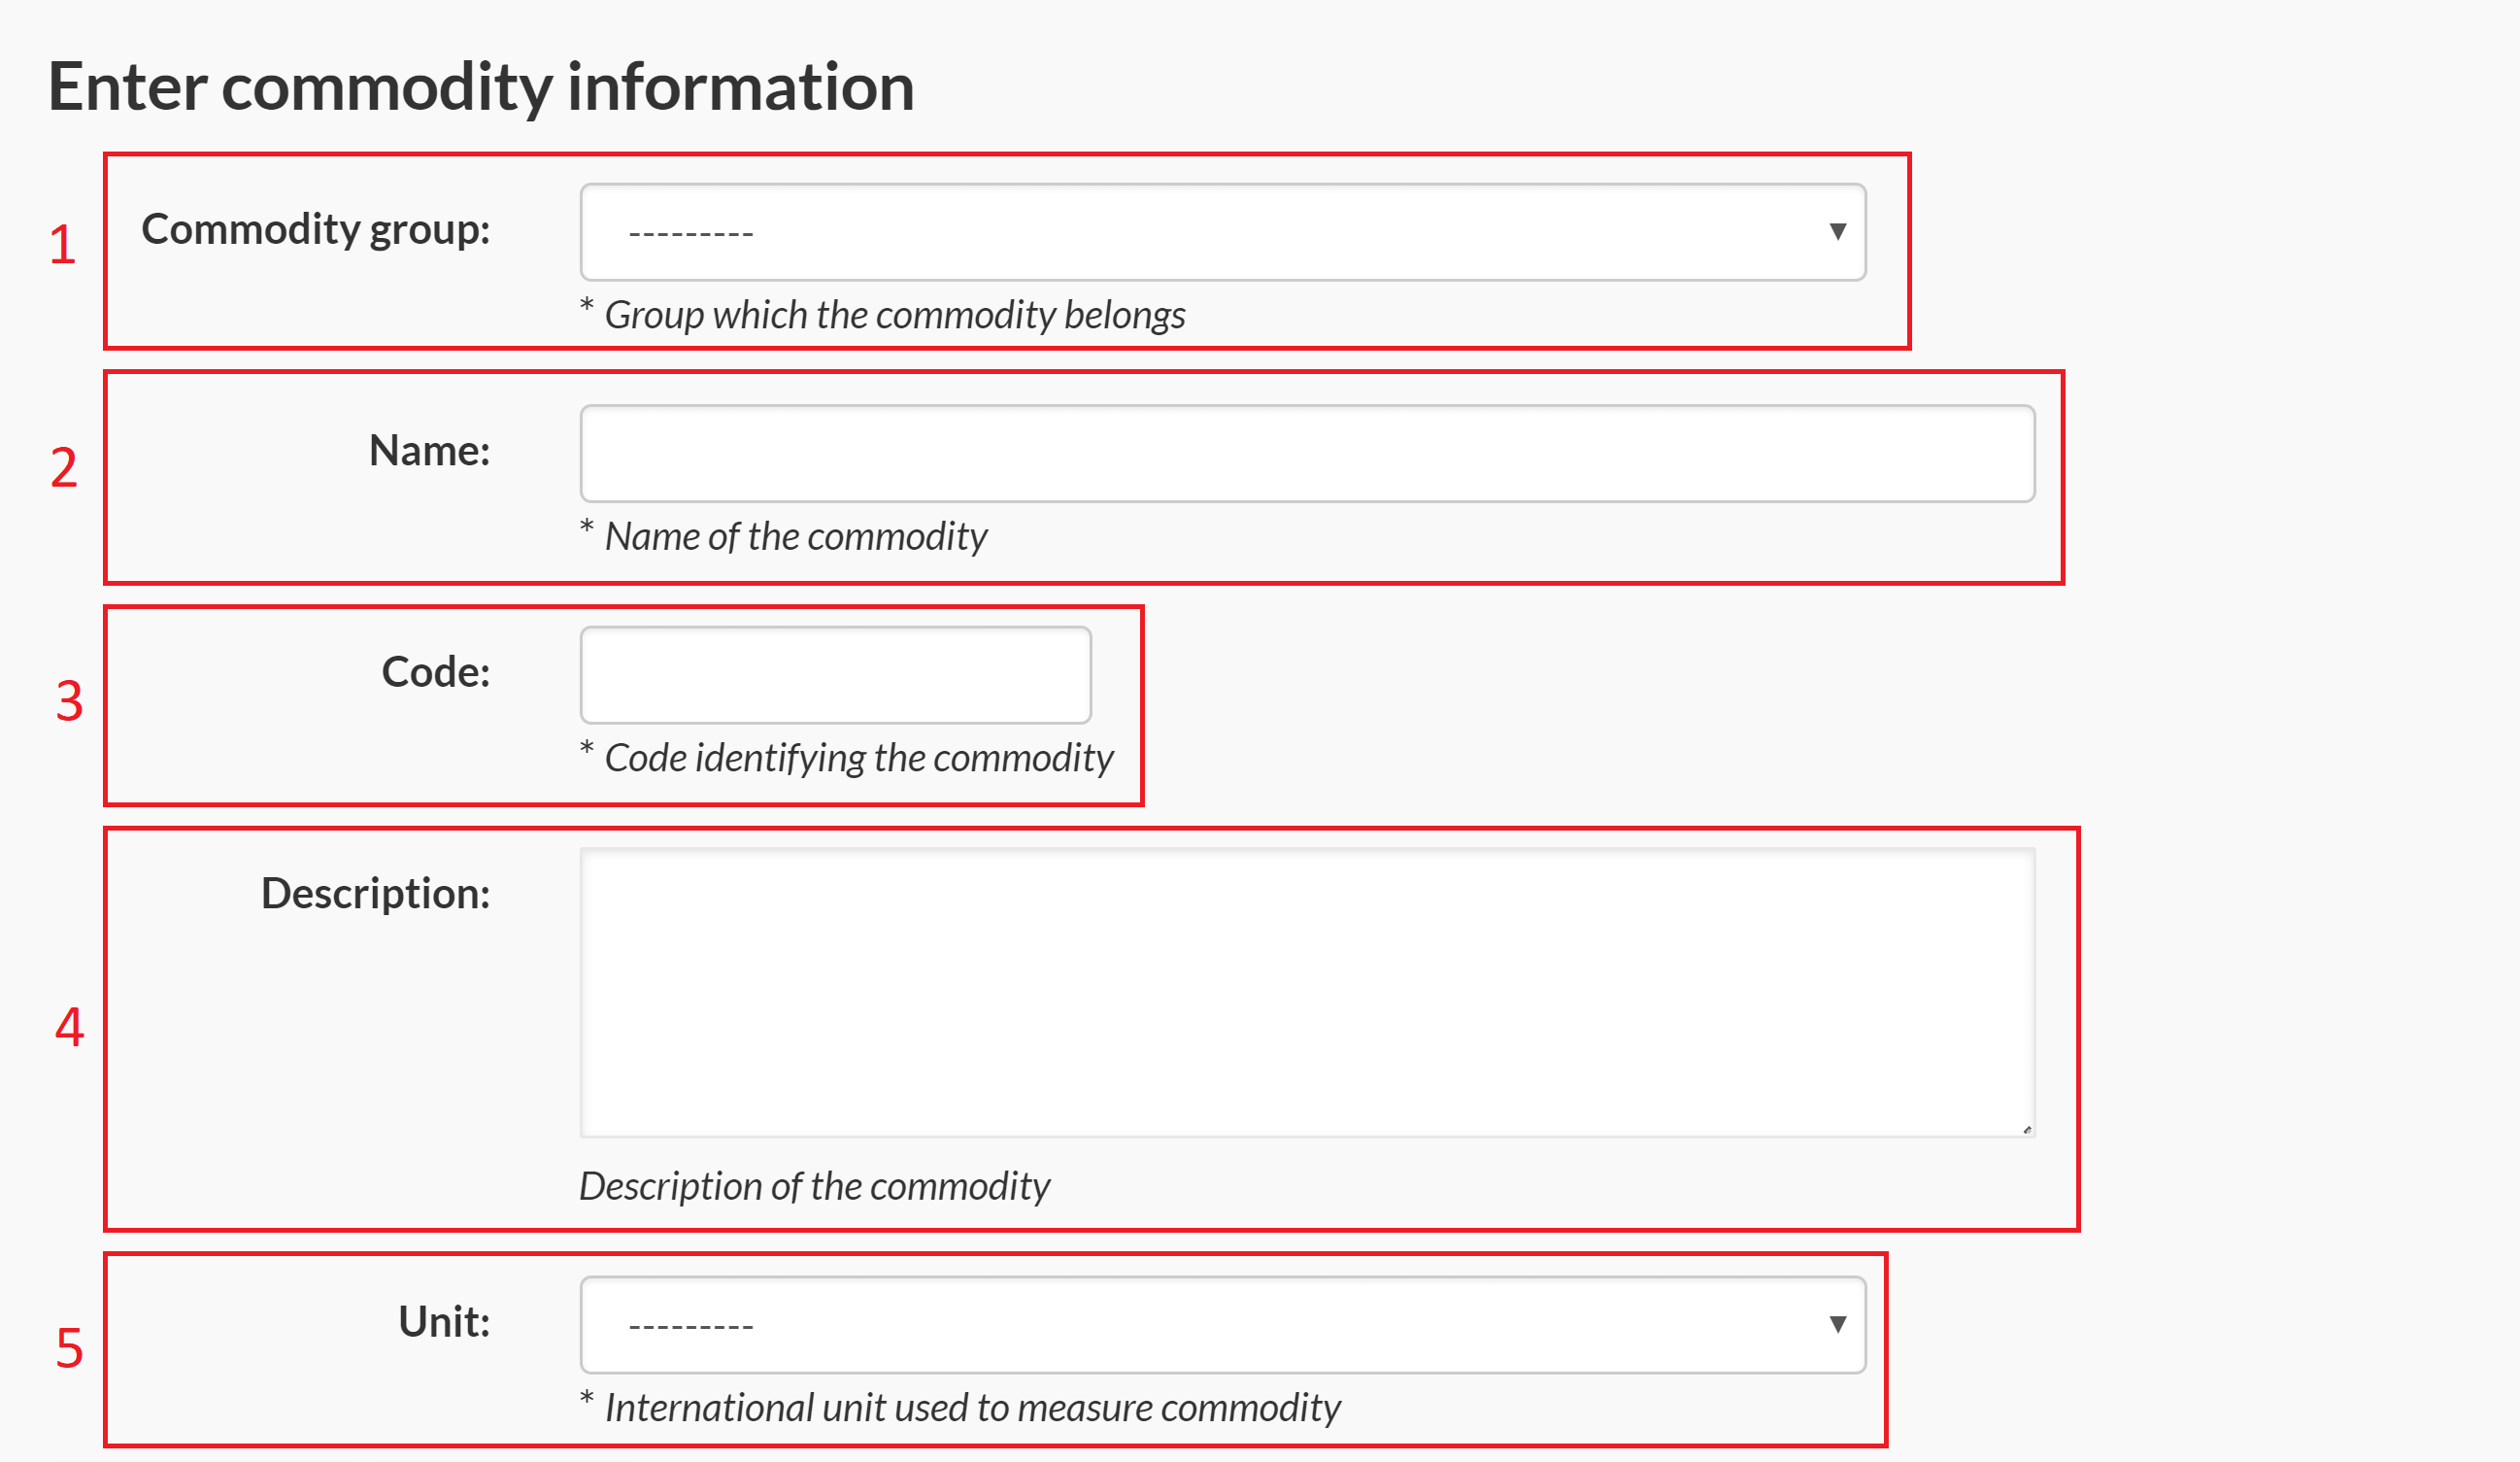Screen dimensions: 2520x1462
Task: Click the 'Commodity group:' label
Action: (316, 230)
